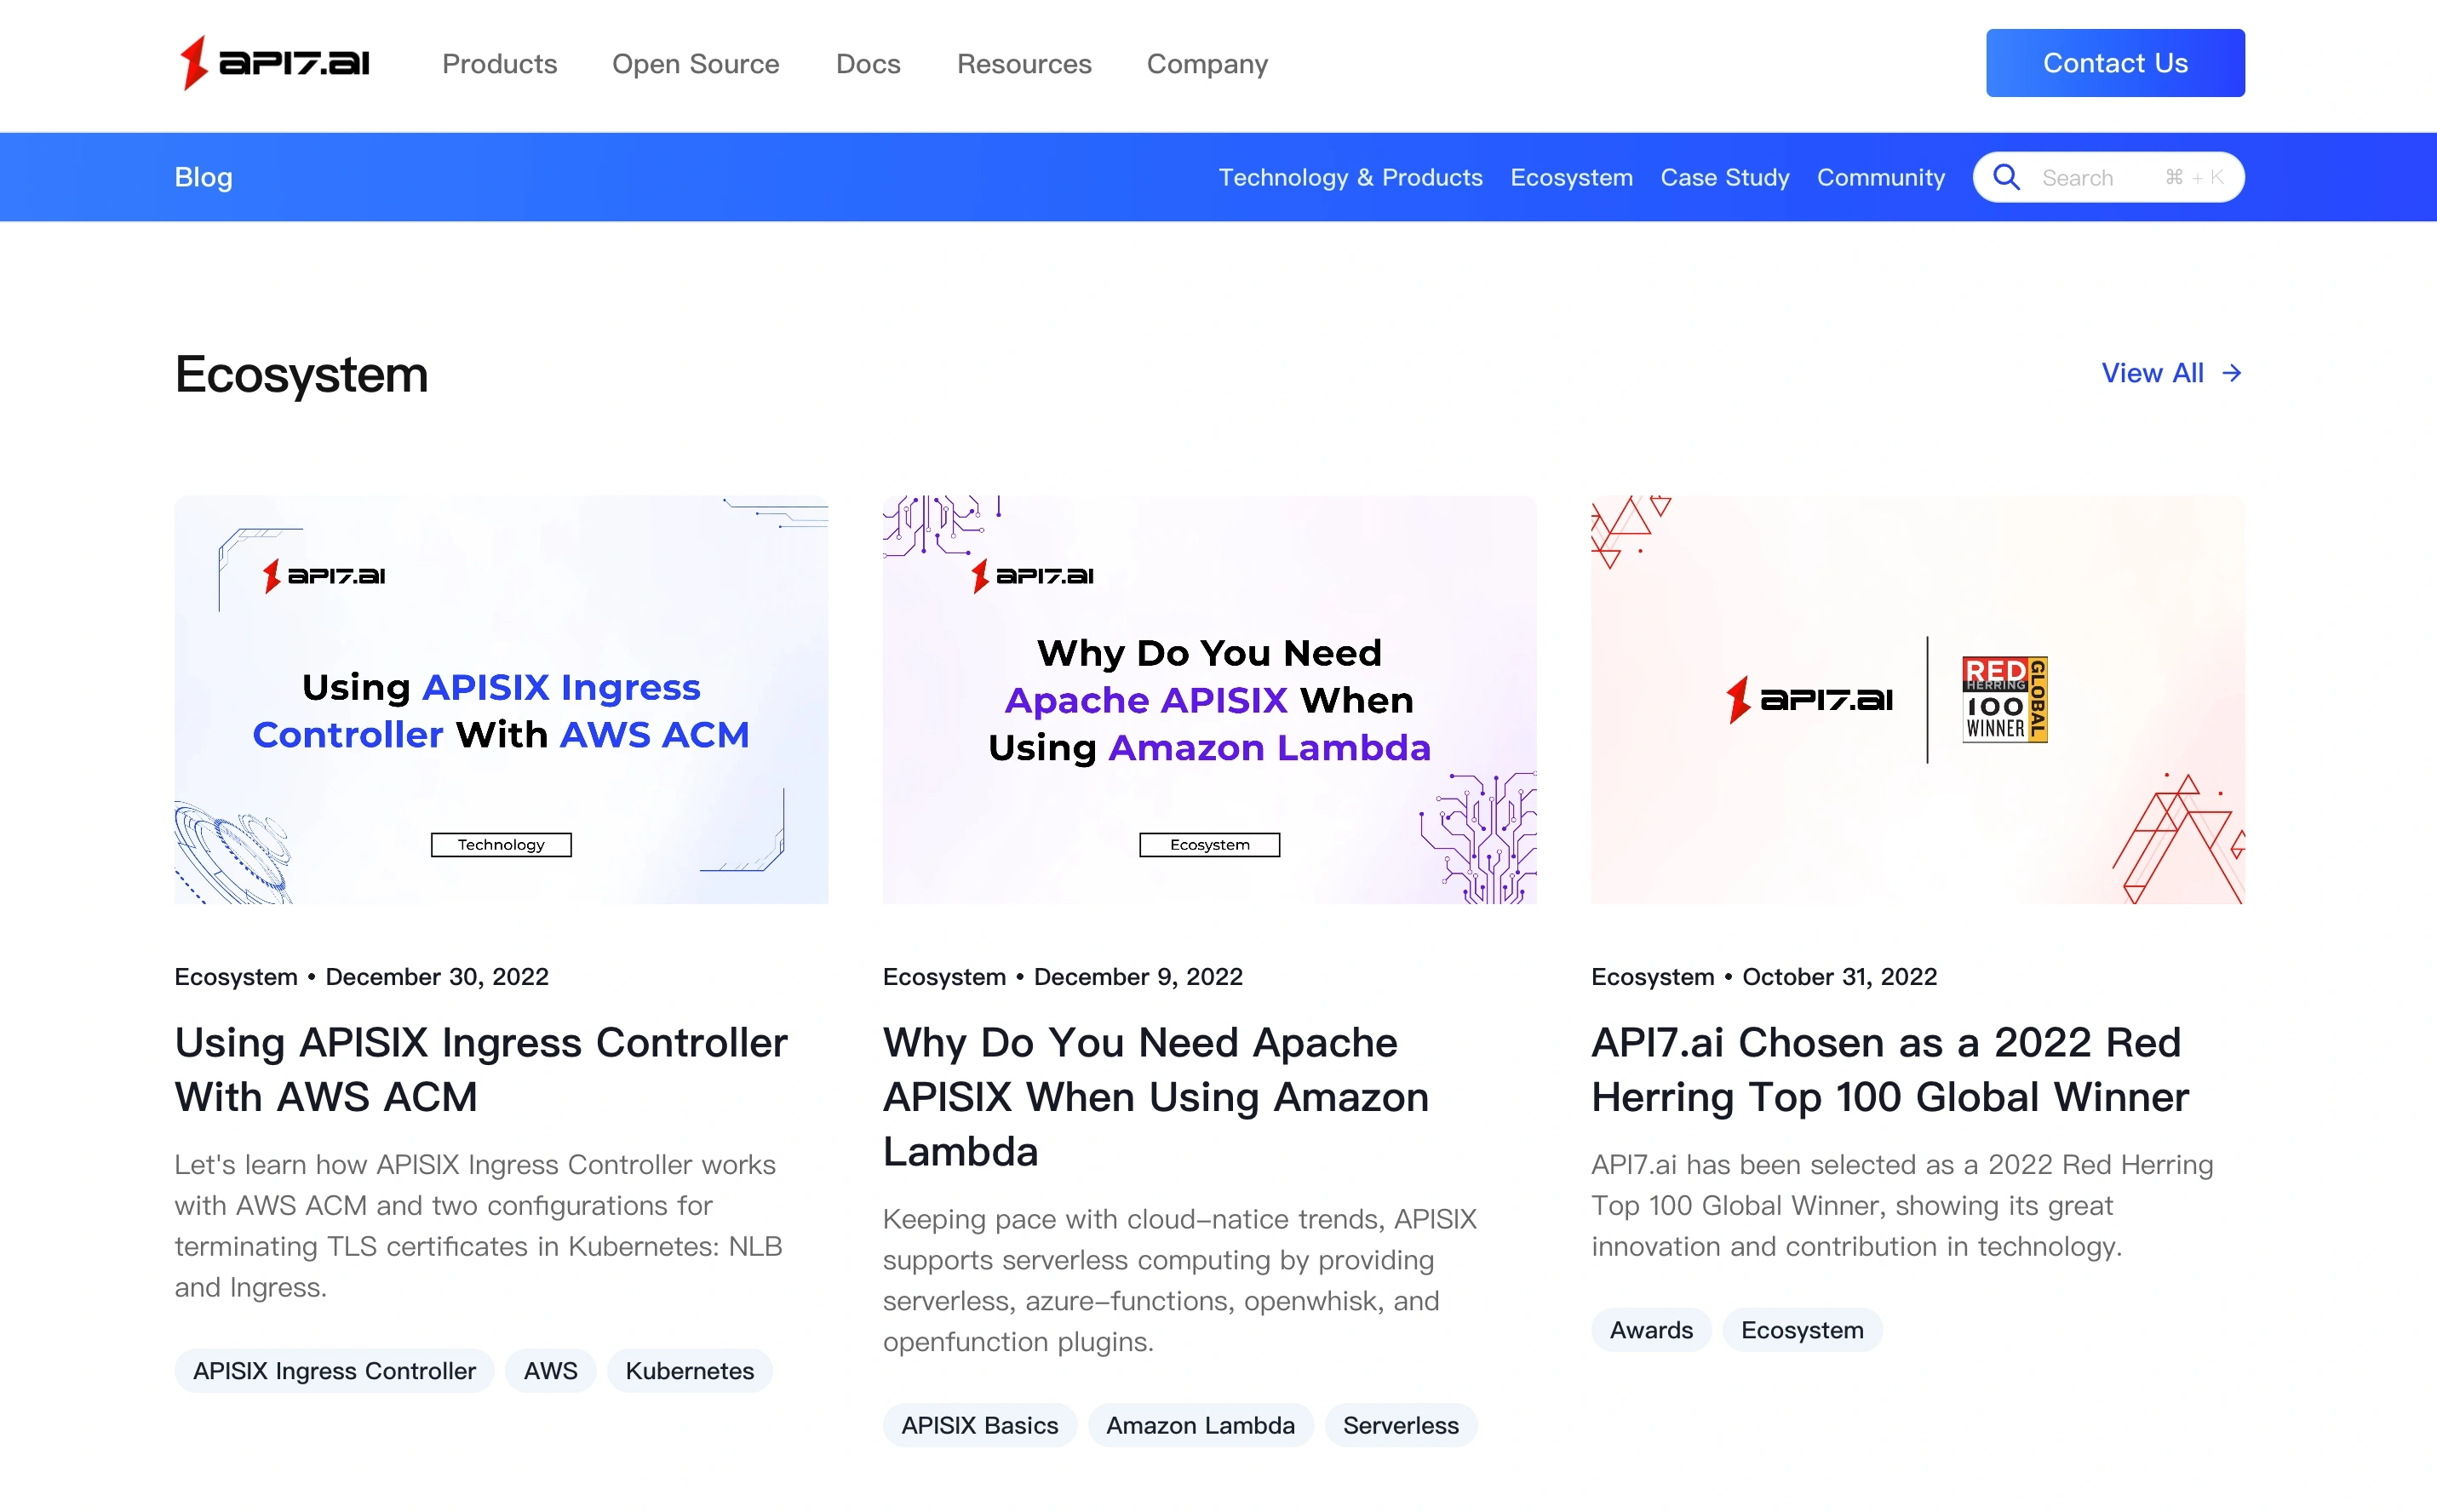
Task: Click the Awards tag
Action: click(x=1651, y=1330)
